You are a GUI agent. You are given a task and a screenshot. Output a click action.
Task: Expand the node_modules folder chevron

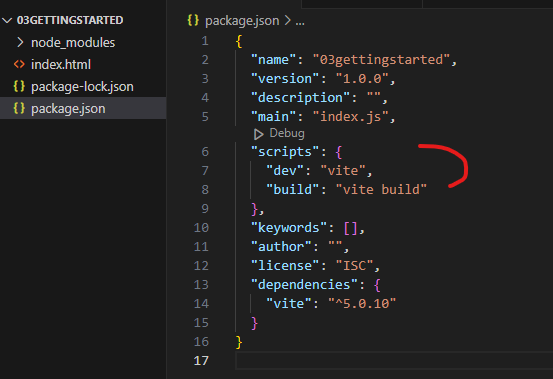tap(20, 43)
